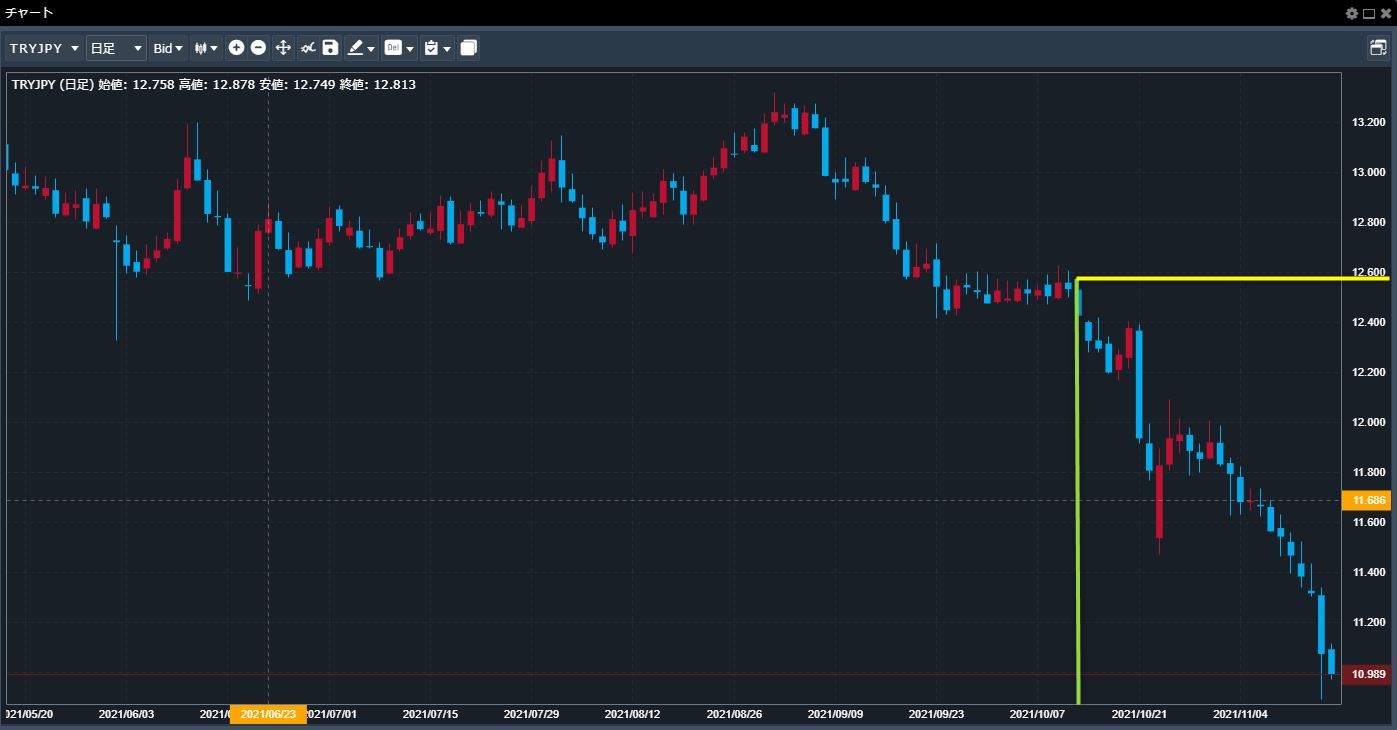
Task: Open the clipboard checklist template menu
Action: (436, 48)
